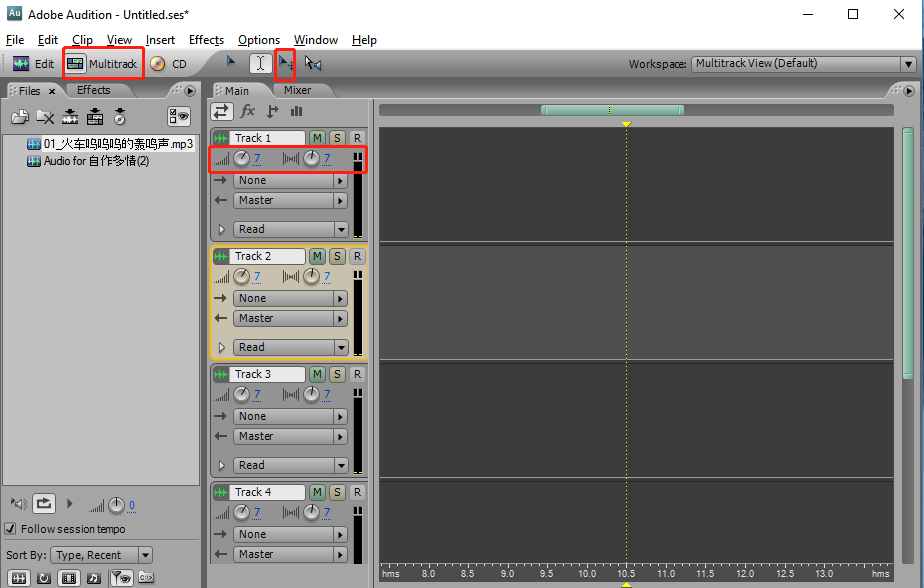
Task: Mute Track 4 with M button
Action: (318, 492)
